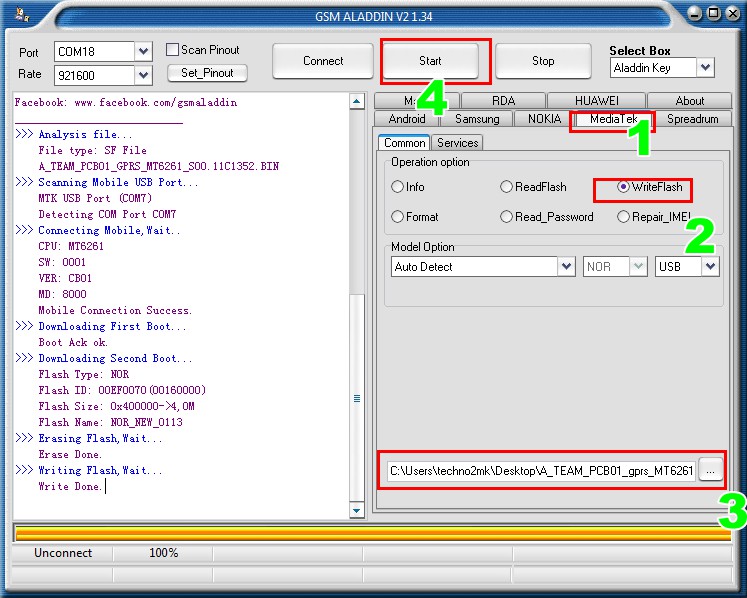Image resolution: width=747 pixels, height=598 pixels.
Task: Select the Repair_IMEI radio option
Action: pos(624,217)
